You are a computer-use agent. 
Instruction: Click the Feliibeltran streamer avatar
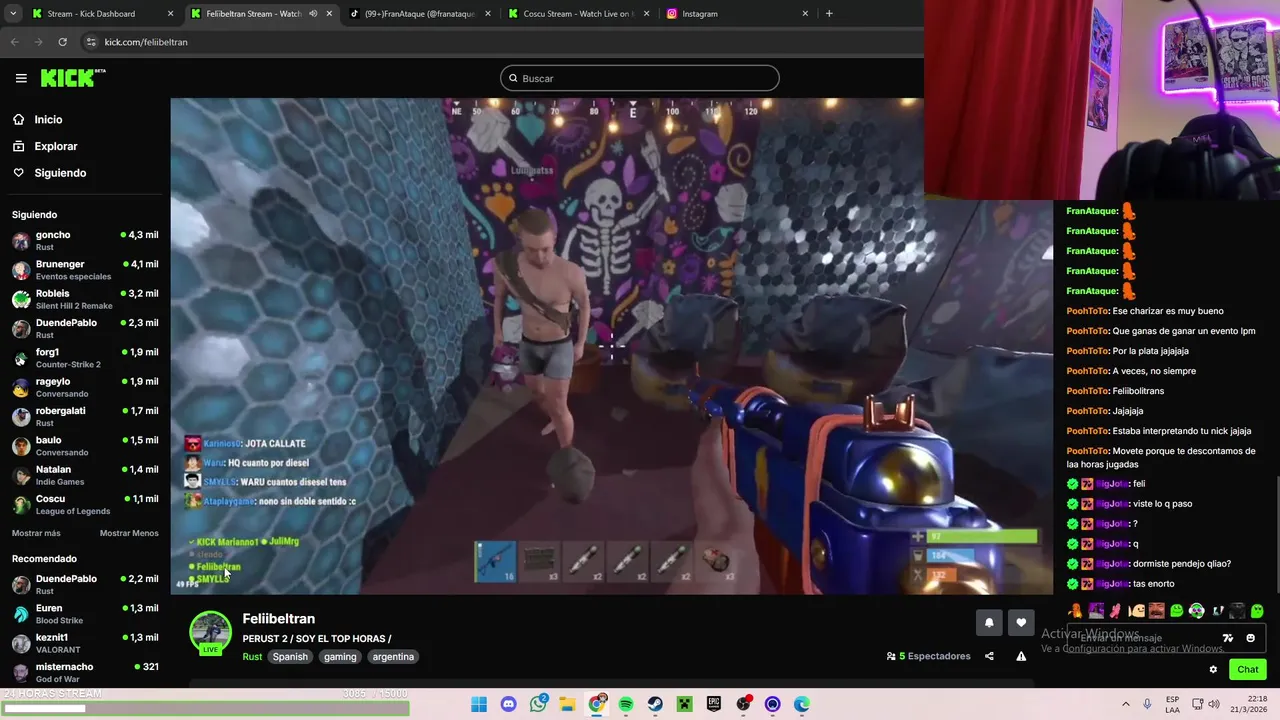click(210, 632)
